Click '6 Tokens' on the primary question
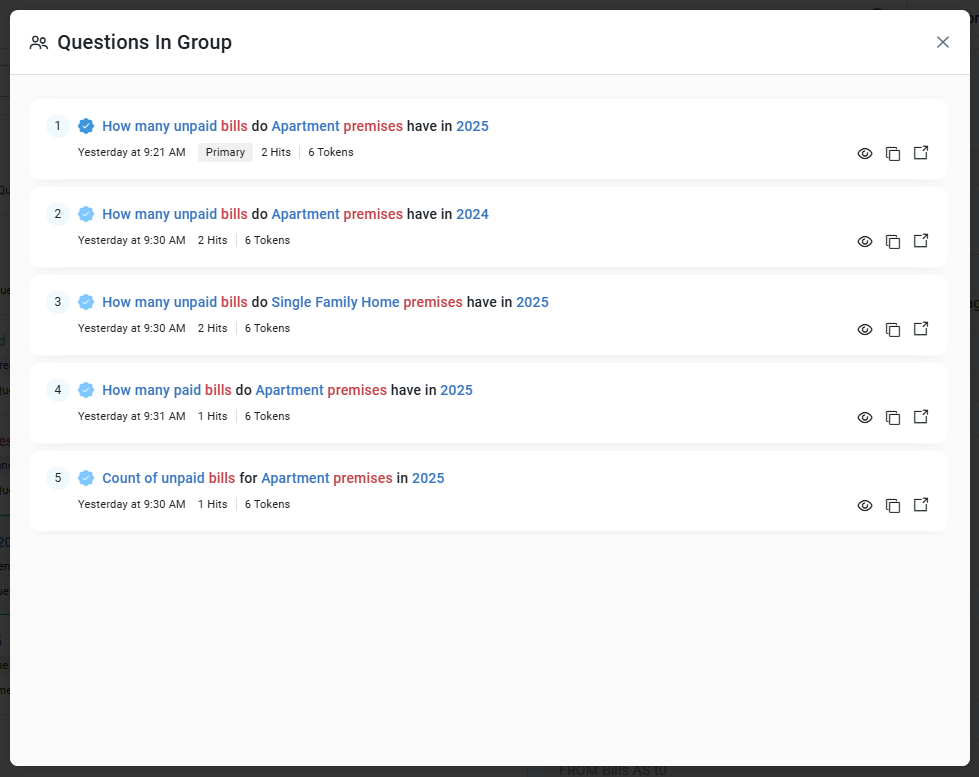The width and height of the screenshot is (979, 777). point(331,152)
